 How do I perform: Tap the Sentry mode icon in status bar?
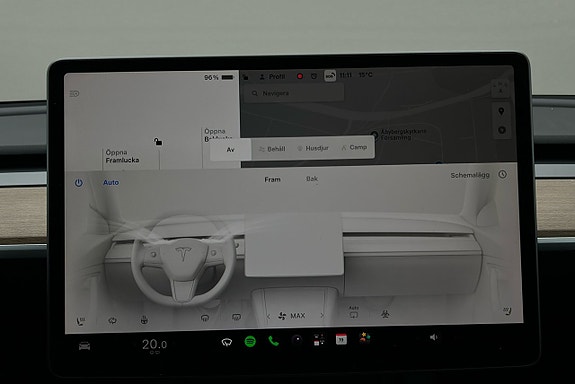pyautogui.click(x=314, y=76)
